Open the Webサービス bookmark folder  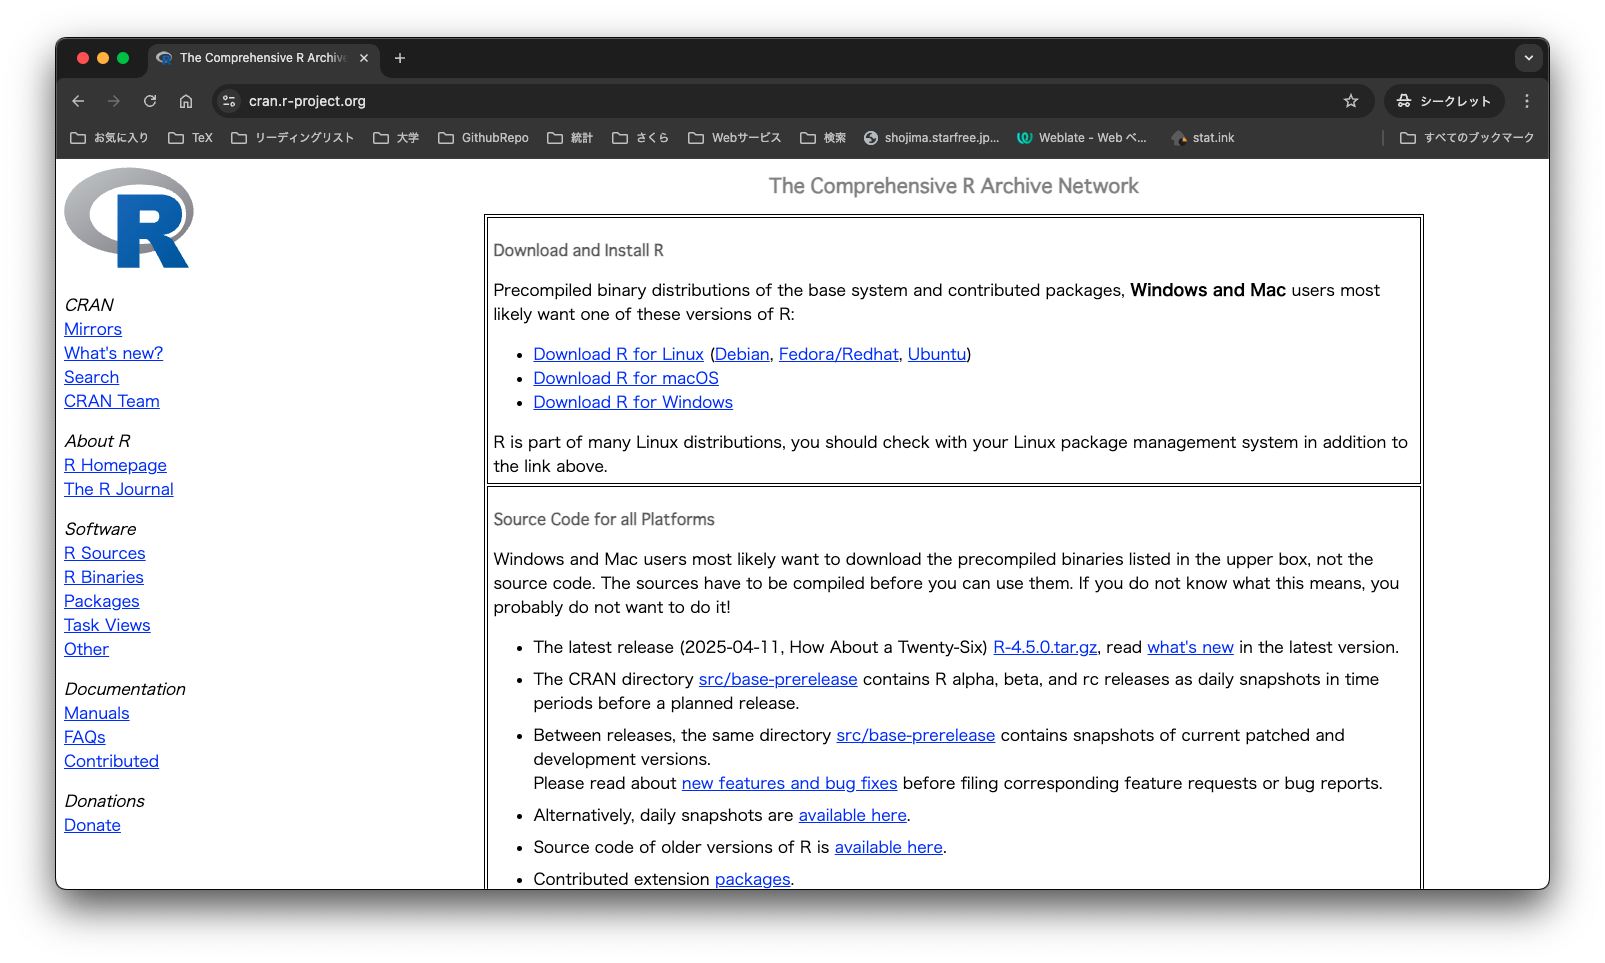(x=735, y=138)
